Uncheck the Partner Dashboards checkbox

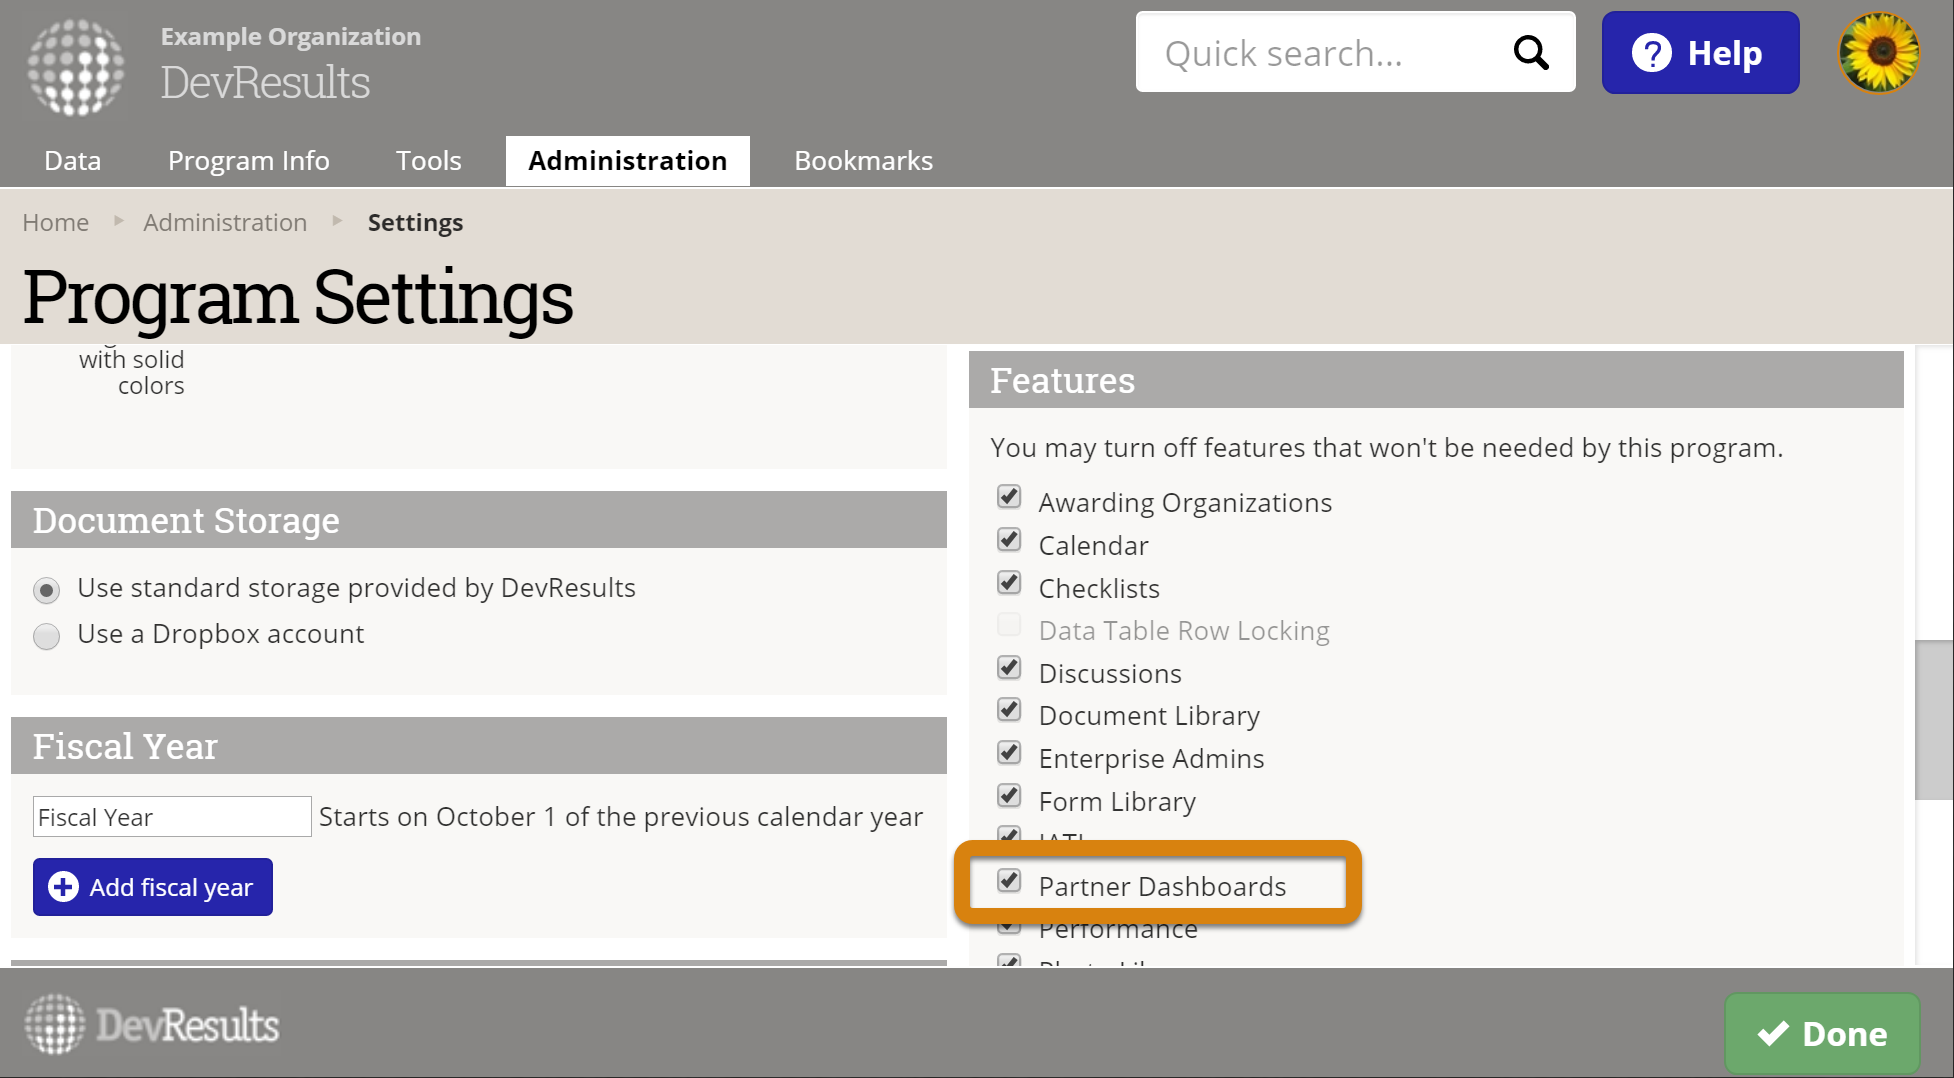(x=1009, y=881)
